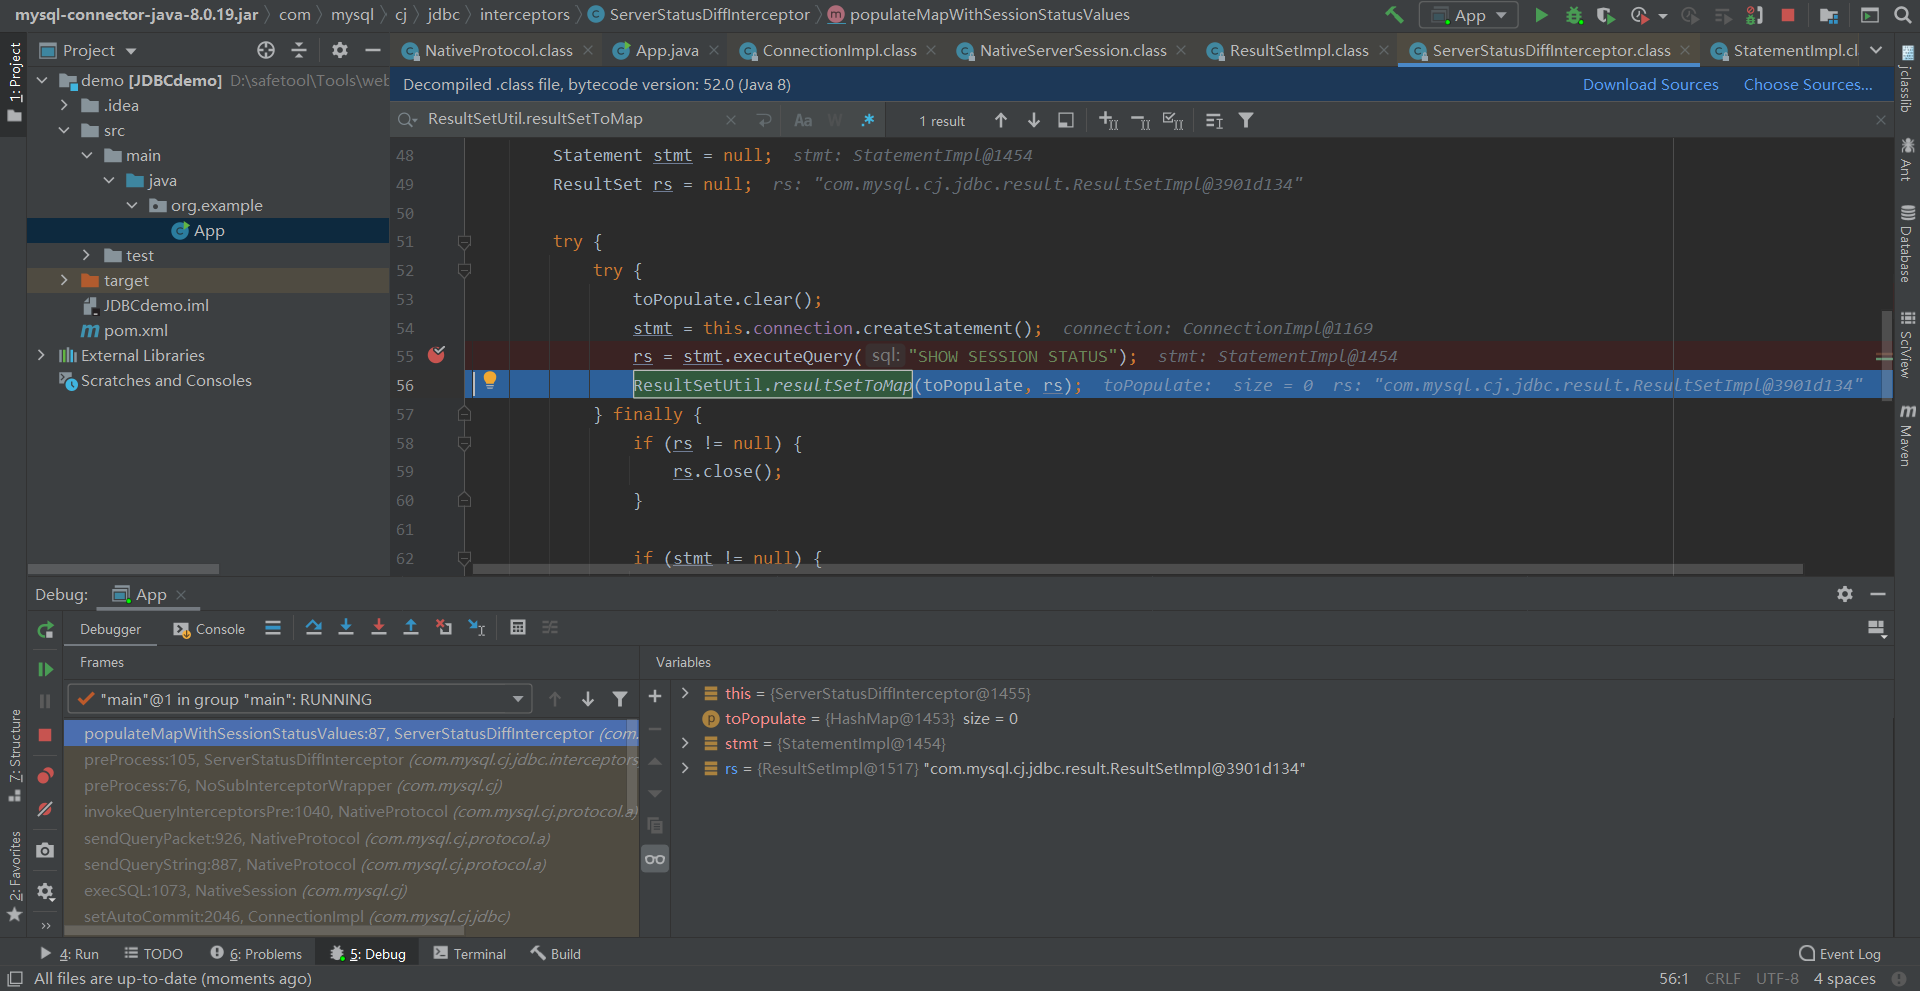Open the main thread selector dropdown
Viewport: 1920px width, 991px height.
[x=300, y=699]
